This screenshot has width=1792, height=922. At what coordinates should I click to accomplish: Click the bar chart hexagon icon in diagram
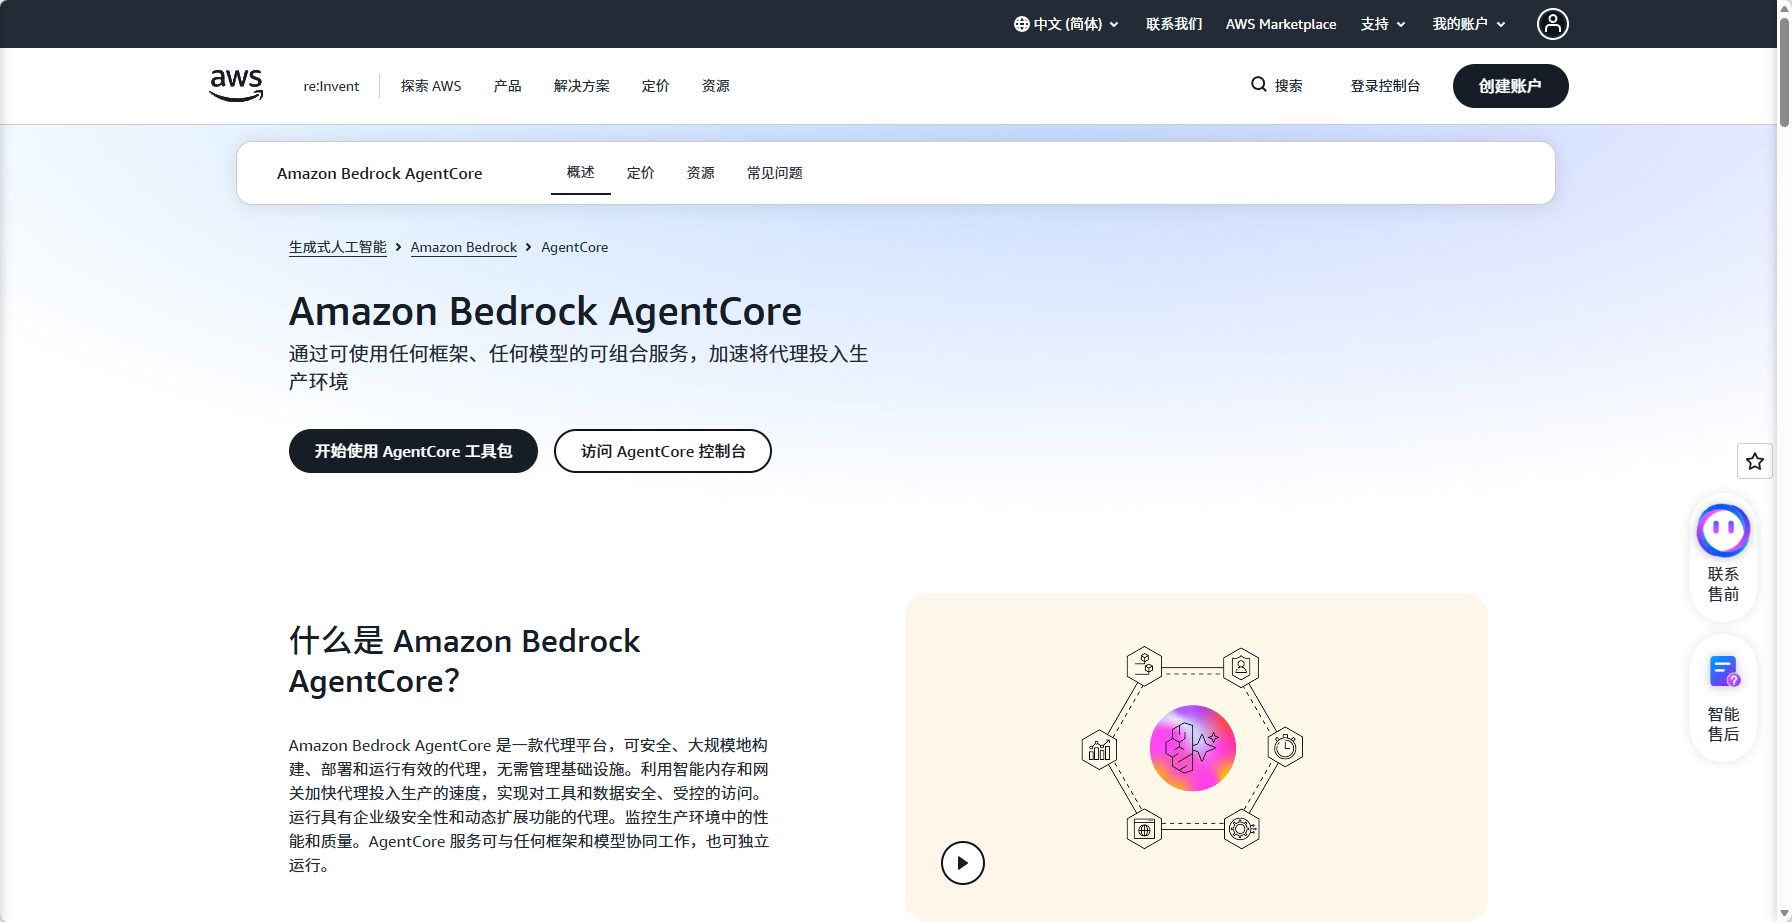coord(1100,749)
